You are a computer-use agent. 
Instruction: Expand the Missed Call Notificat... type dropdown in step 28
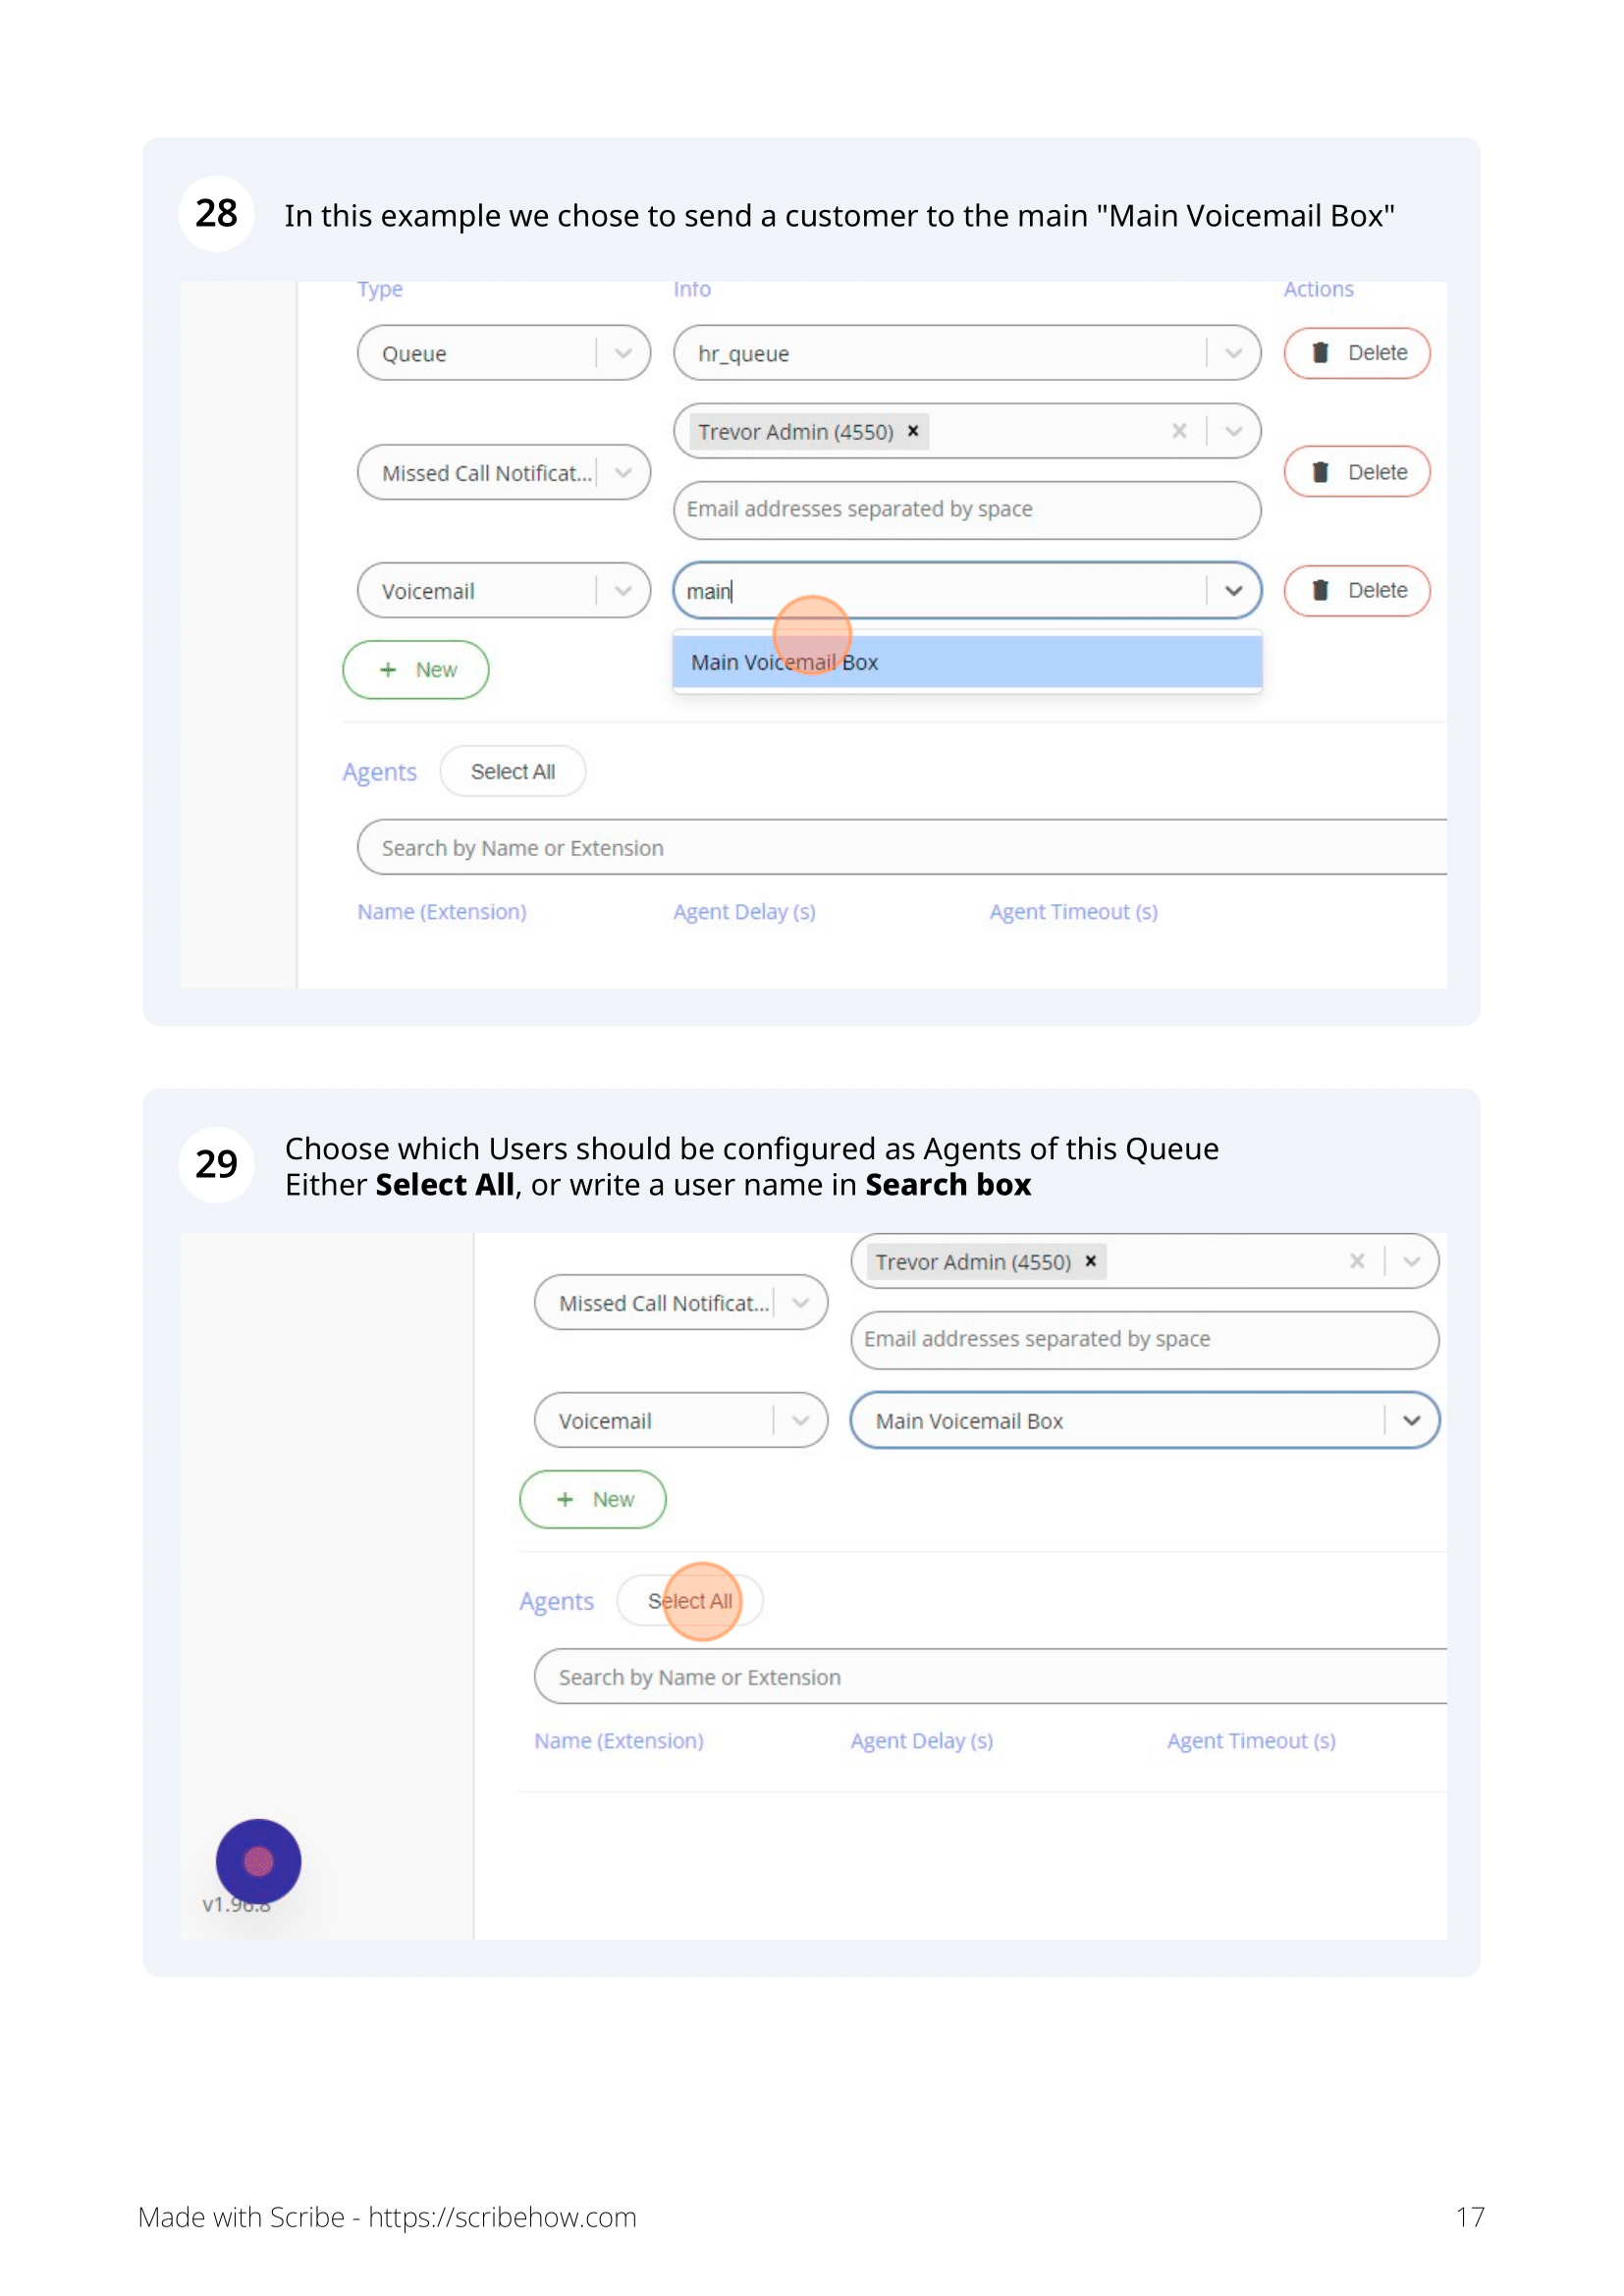coord(623,472)
